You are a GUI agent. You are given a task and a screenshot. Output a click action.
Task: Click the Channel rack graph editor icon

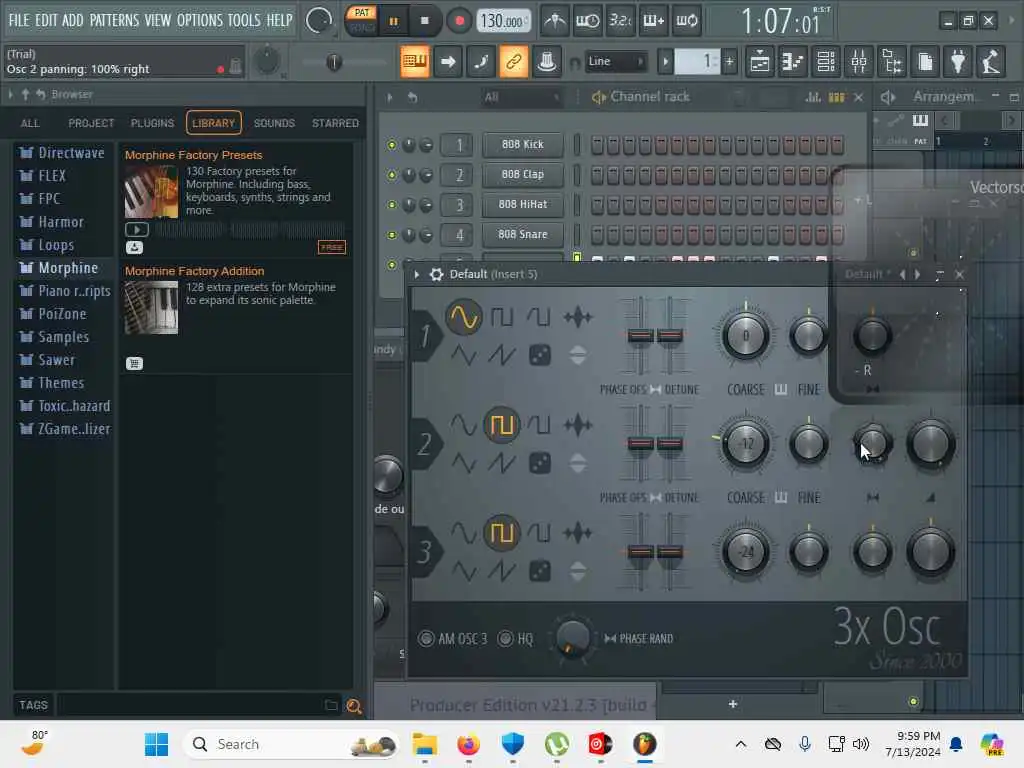[x=813, y=97]
